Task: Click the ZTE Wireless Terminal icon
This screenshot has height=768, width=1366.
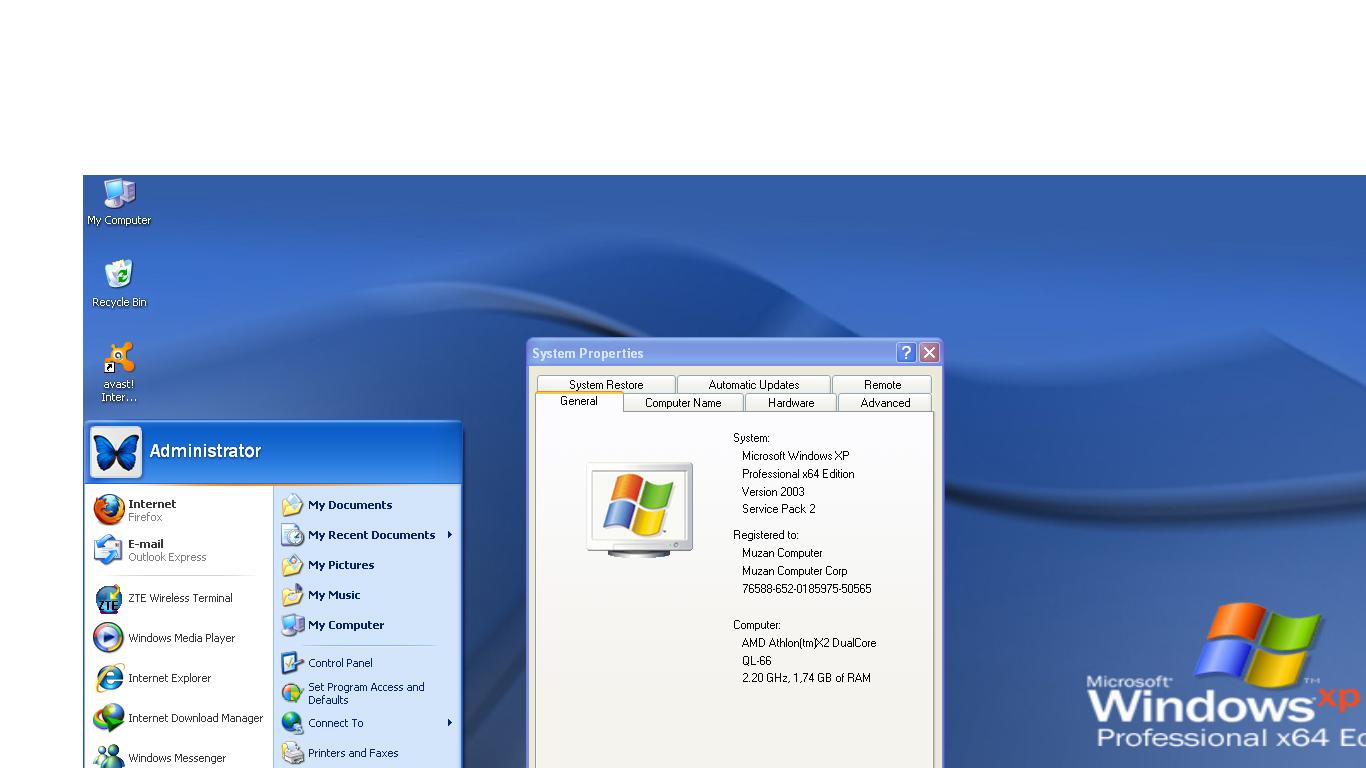Action: point(109,598)
